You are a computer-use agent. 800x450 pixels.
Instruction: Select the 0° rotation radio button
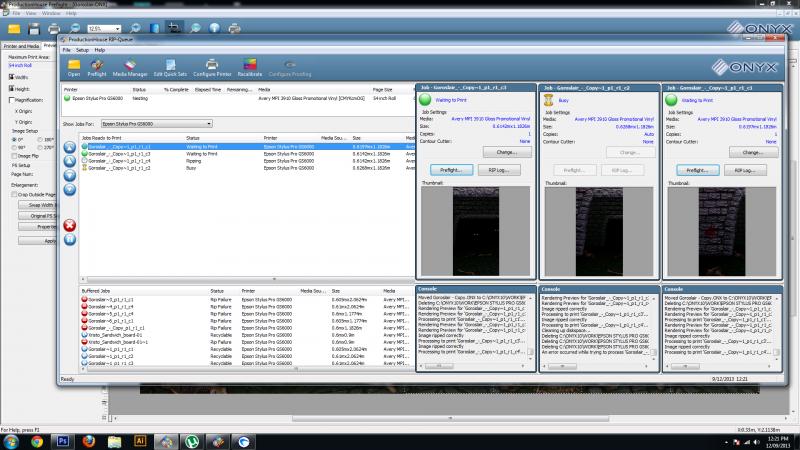point(14,139)
